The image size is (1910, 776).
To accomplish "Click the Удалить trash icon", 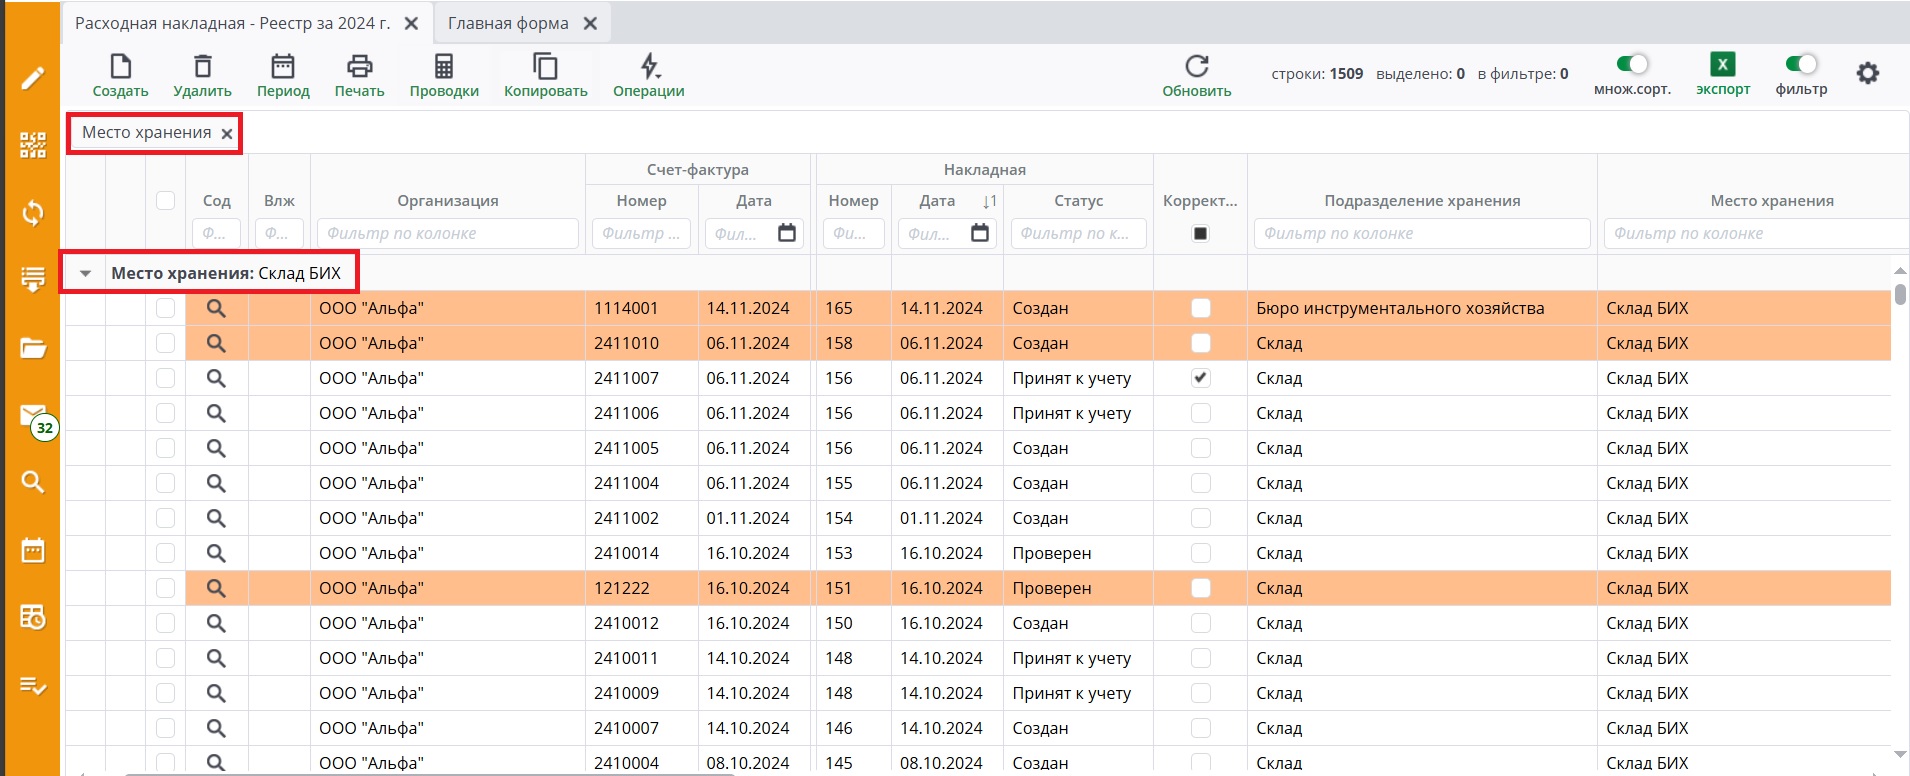I will tap(202, 67).
